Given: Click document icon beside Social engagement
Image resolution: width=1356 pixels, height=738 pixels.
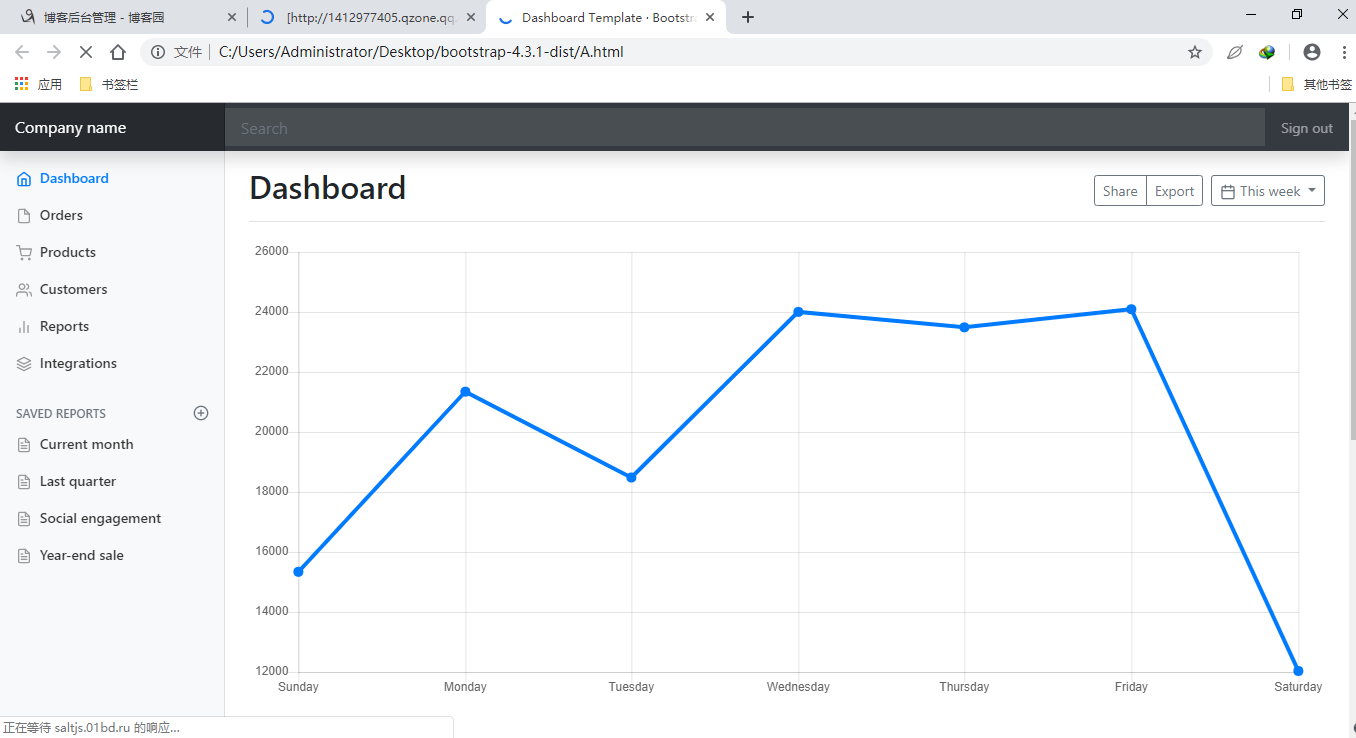Looking at the screenshot, I should click(x=25, y=519).
